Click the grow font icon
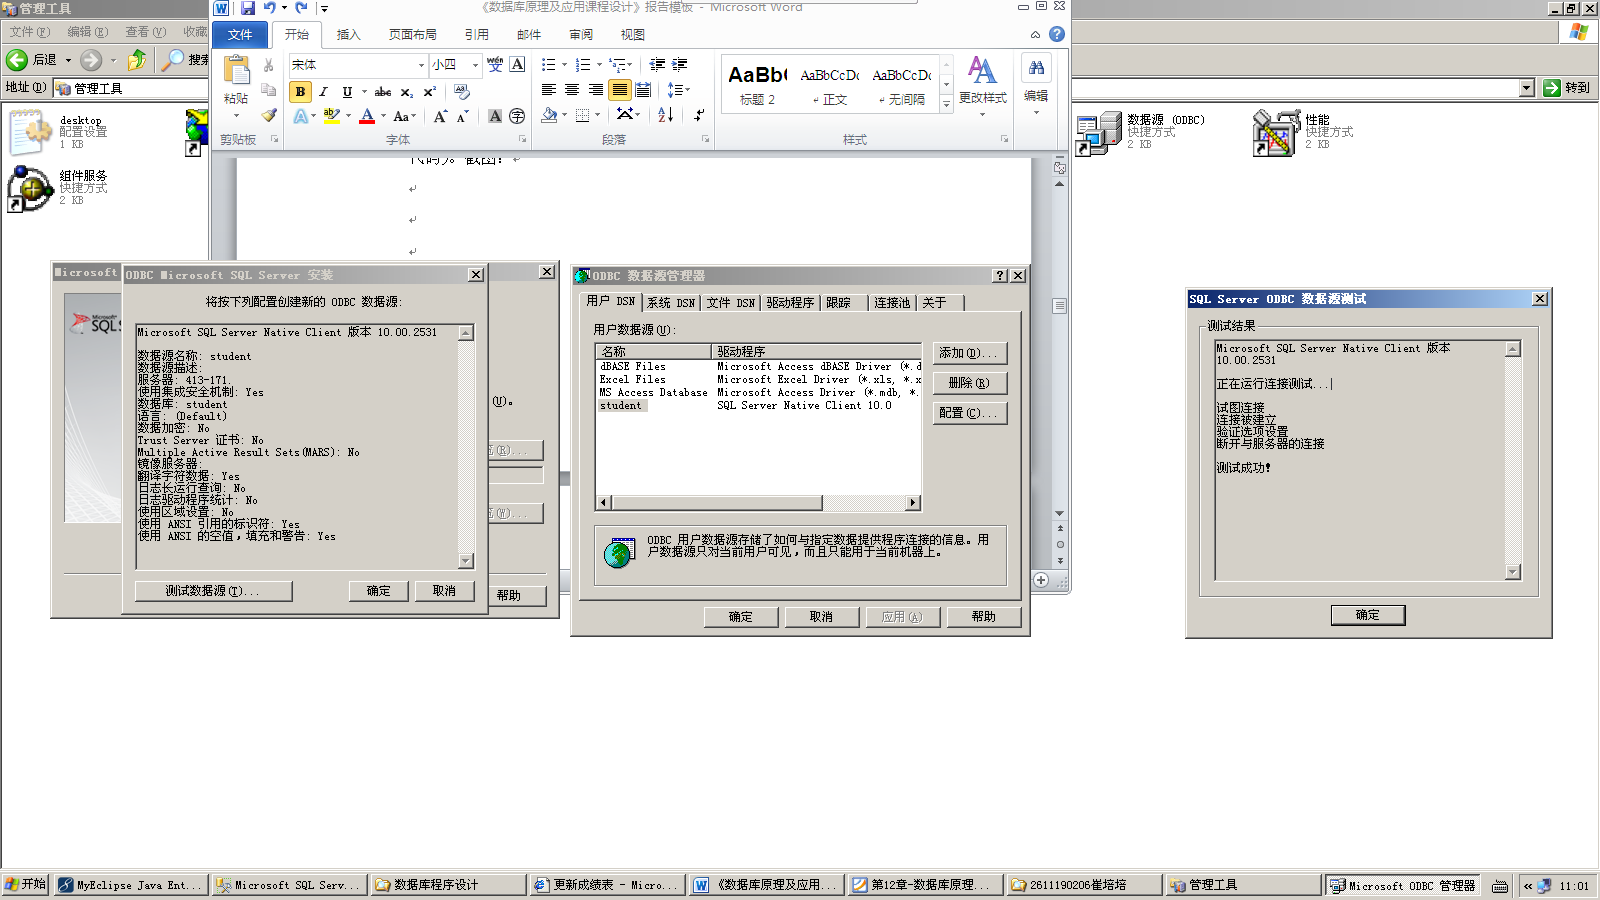 [x=440, y=116]
